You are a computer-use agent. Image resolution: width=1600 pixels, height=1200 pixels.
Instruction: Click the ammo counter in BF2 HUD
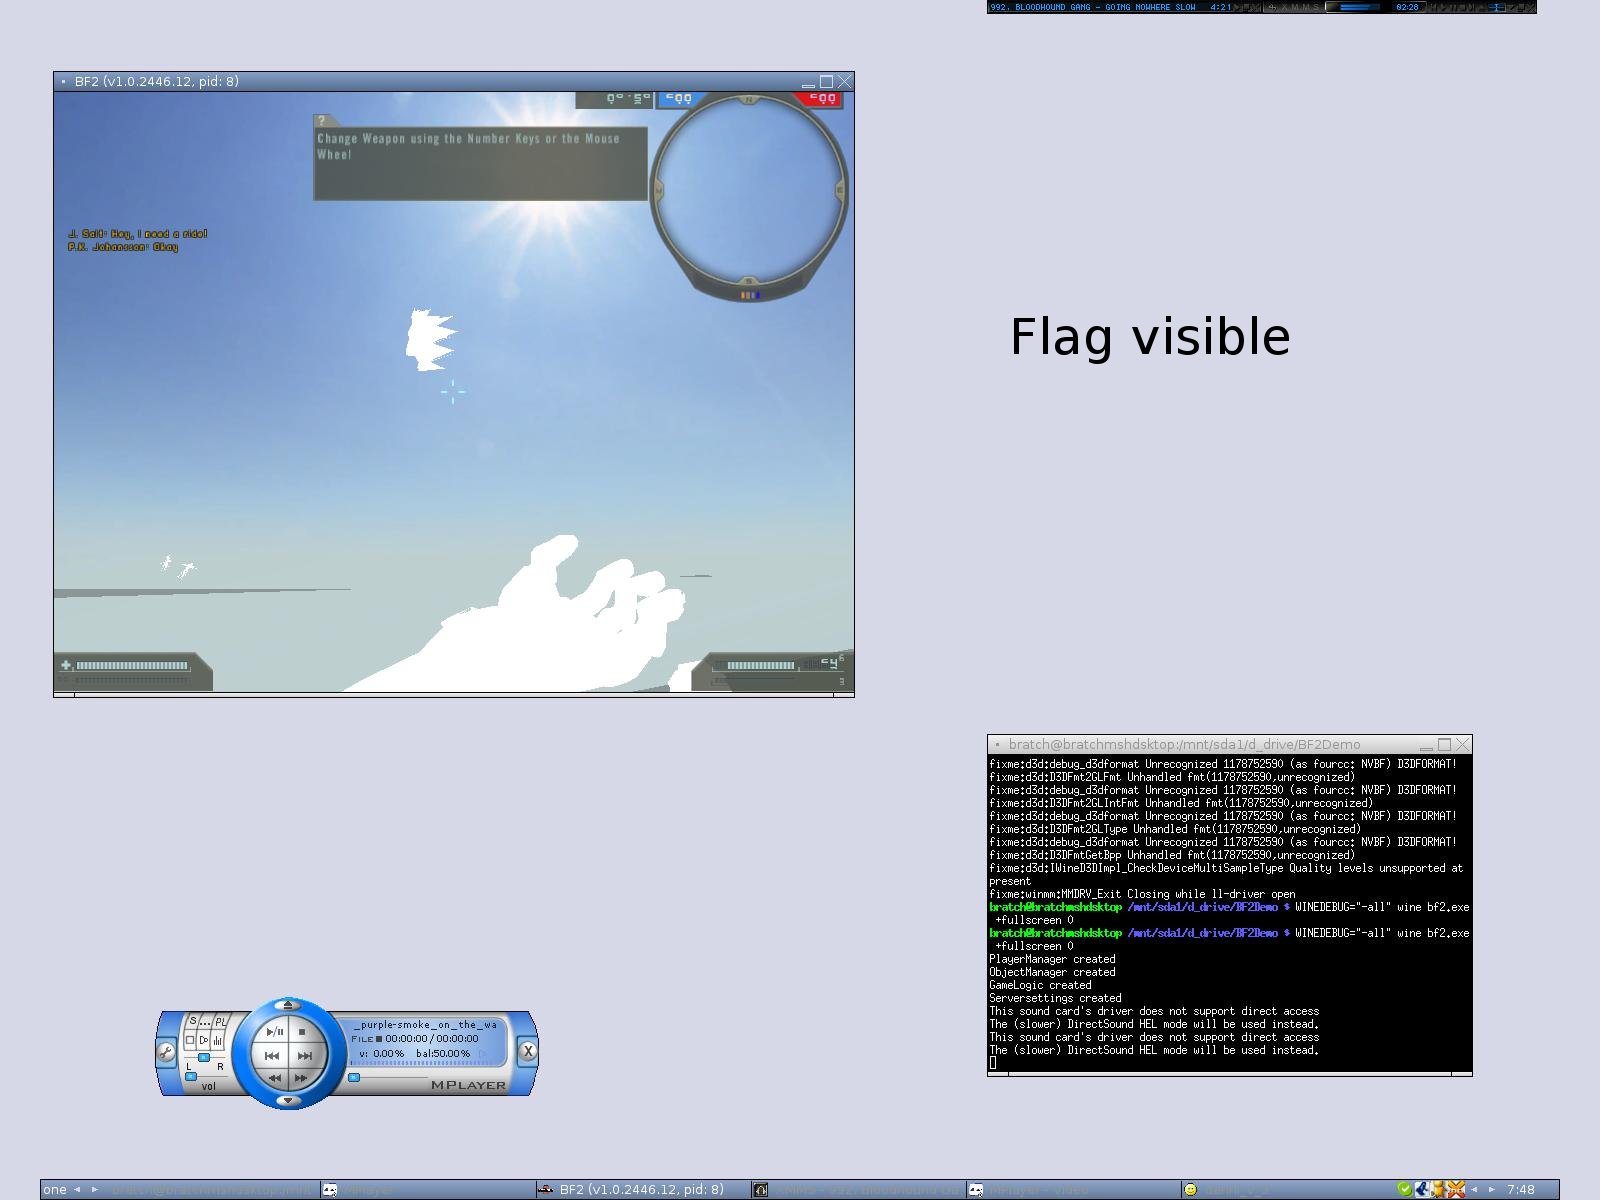click(x=830, y=663)
